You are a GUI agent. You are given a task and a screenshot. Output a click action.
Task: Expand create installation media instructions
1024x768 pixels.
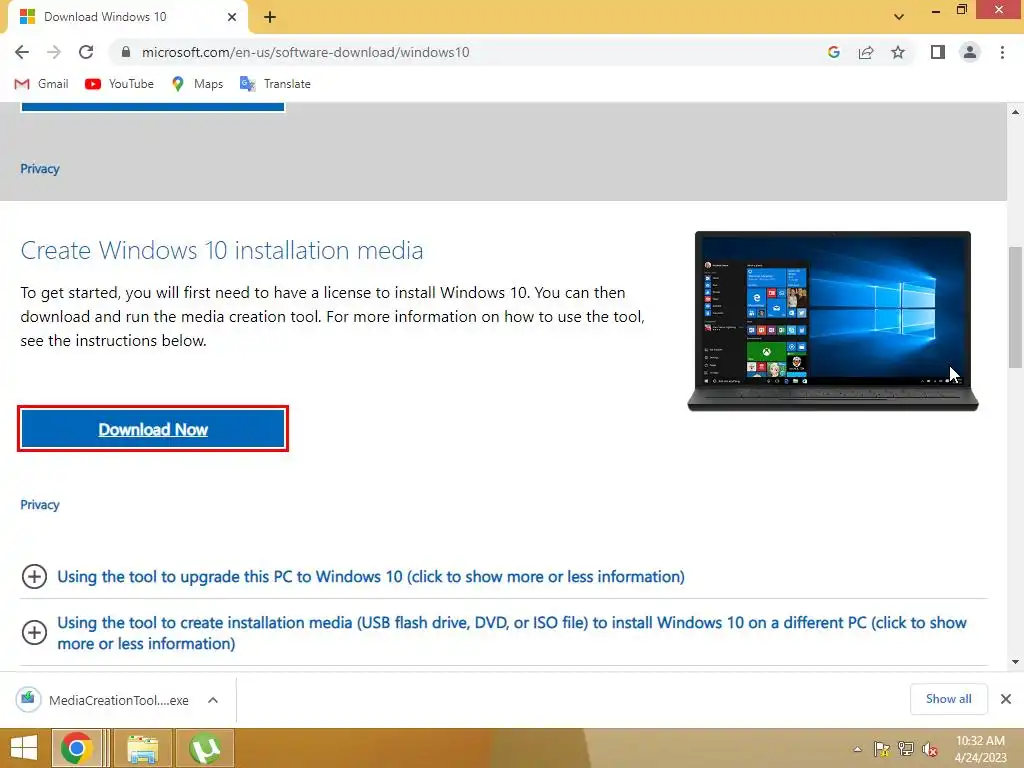pyautogui.click(x=494, y=633)
